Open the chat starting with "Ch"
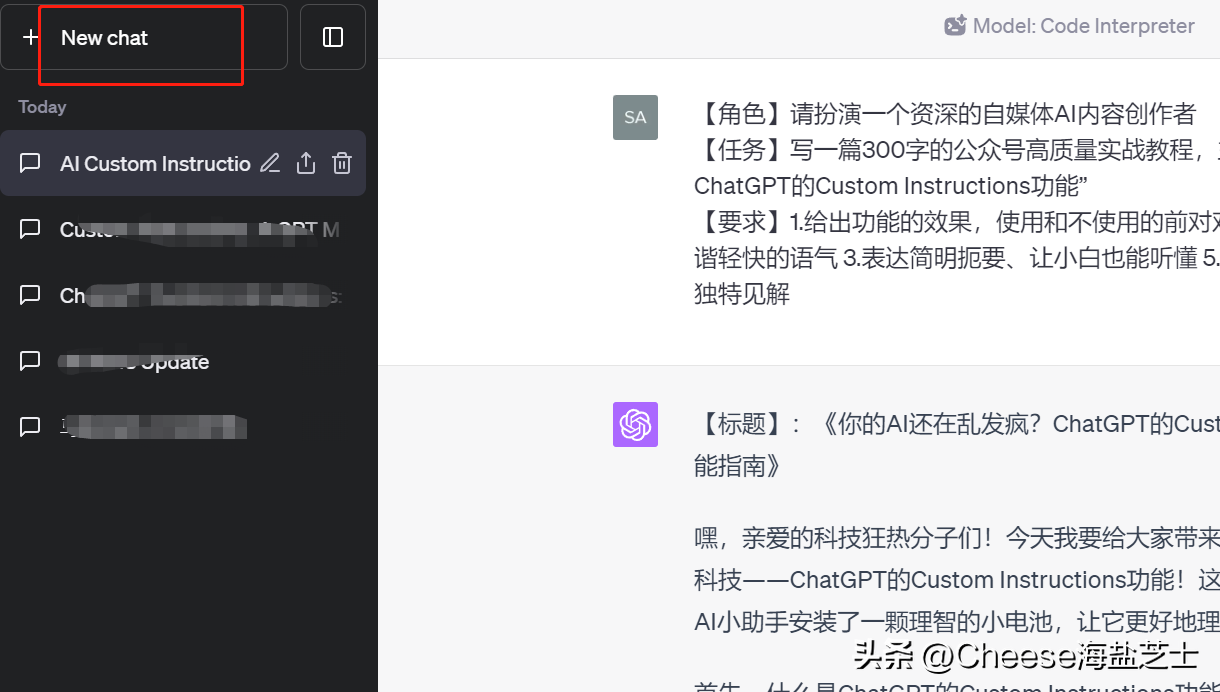 click(x=183, y=296)
